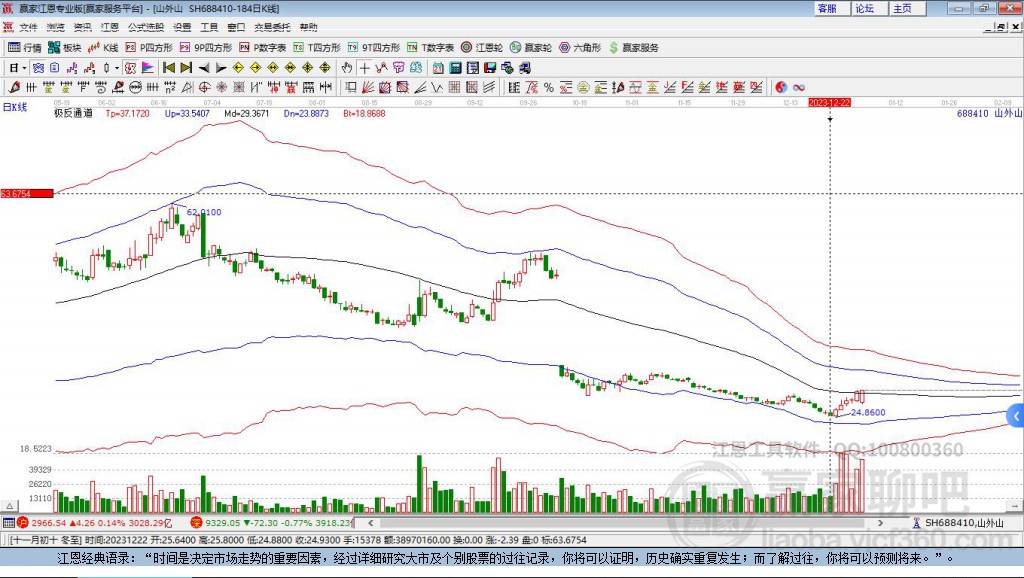The height and width of the screenshot is (578, 1024).
Task: Click the 63.6754 red price marker
Action: click(x=27, y=193)
